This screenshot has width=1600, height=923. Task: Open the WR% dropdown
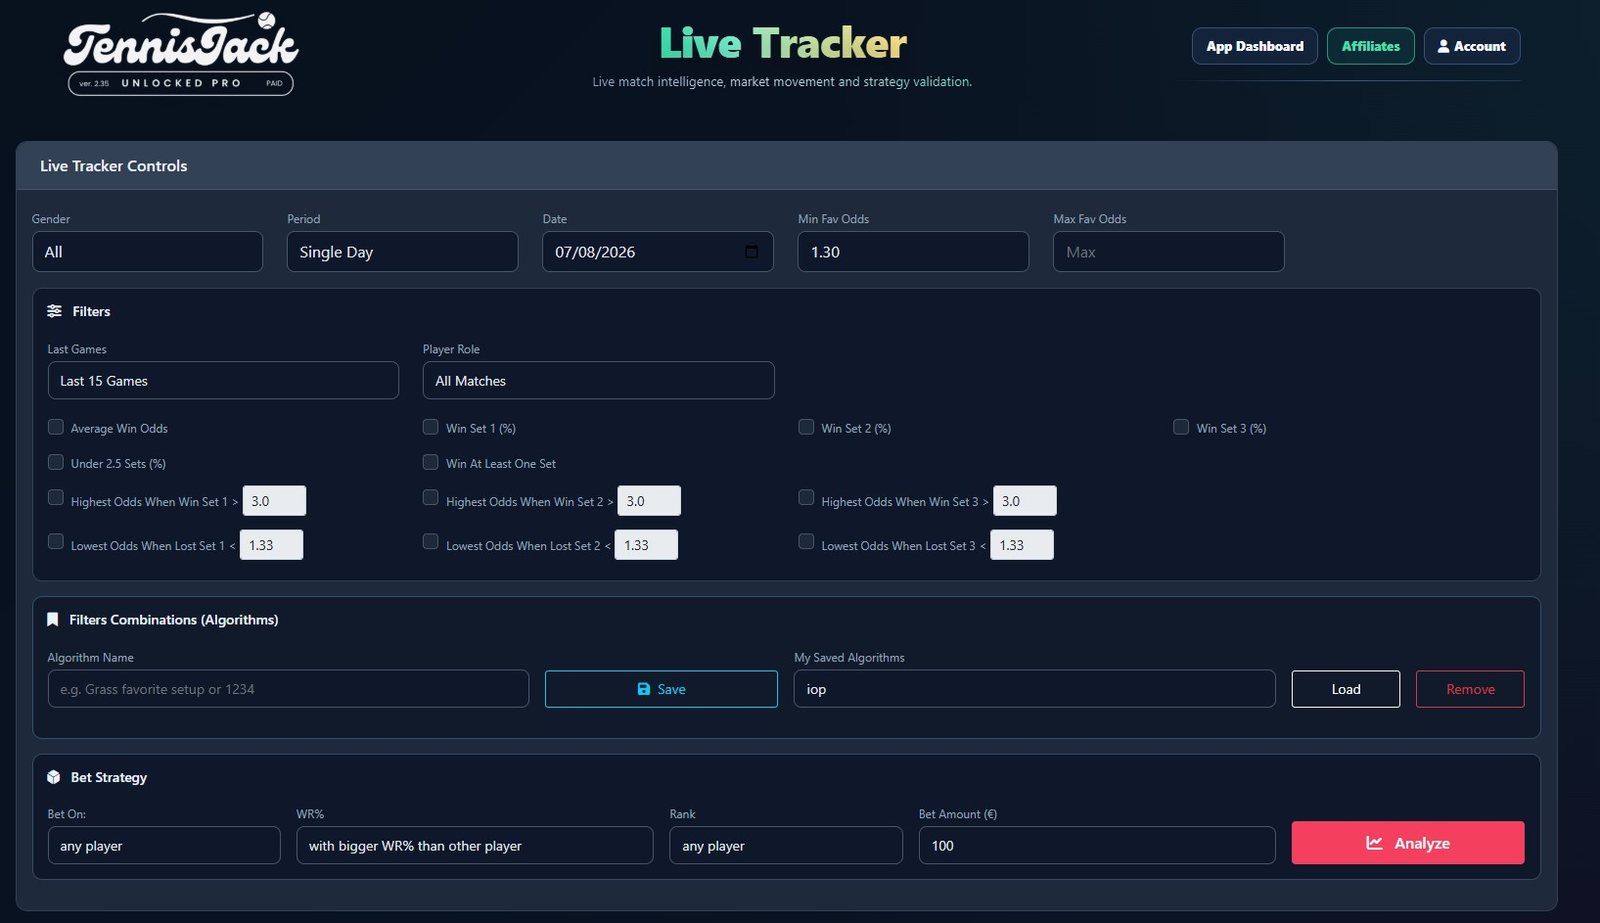click(474, 846)
